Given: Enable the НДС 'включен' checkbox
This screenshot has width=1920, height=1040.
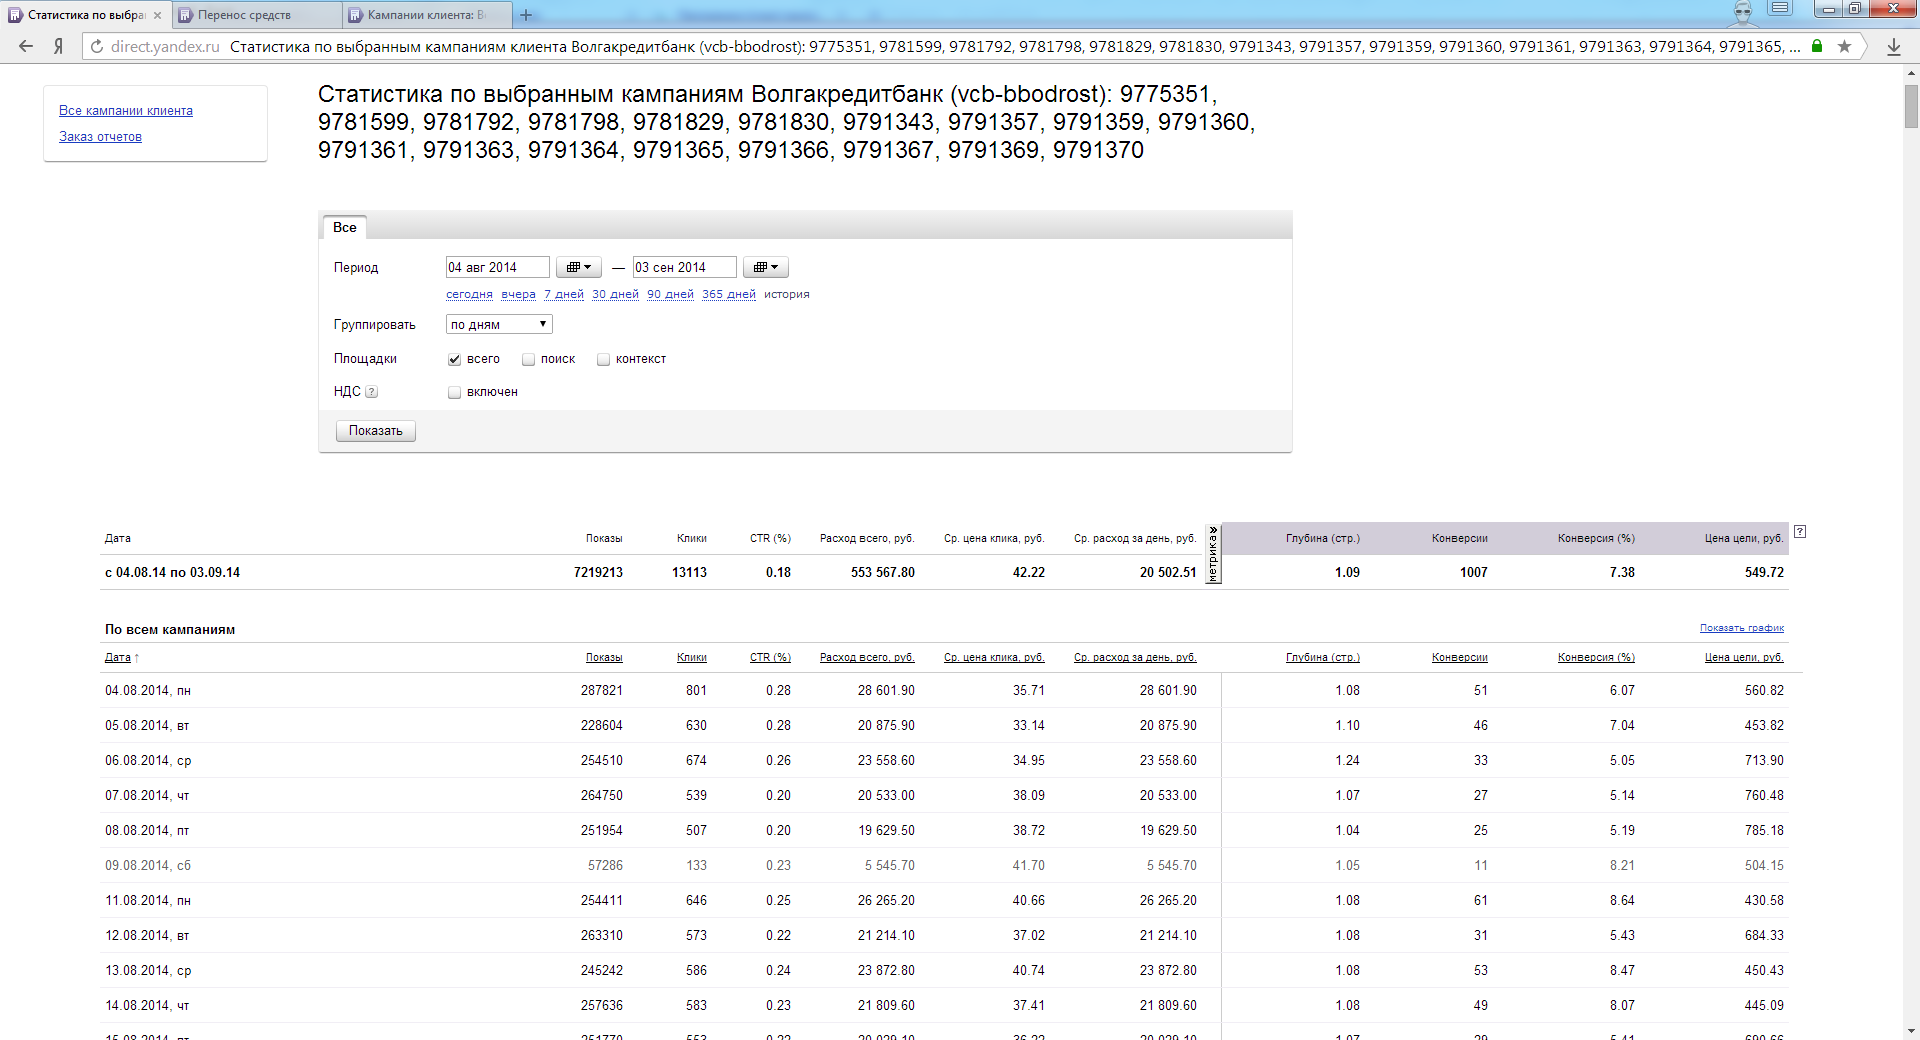Looking at the screenshot, I should pyautogui.click(x=454, y=392).
